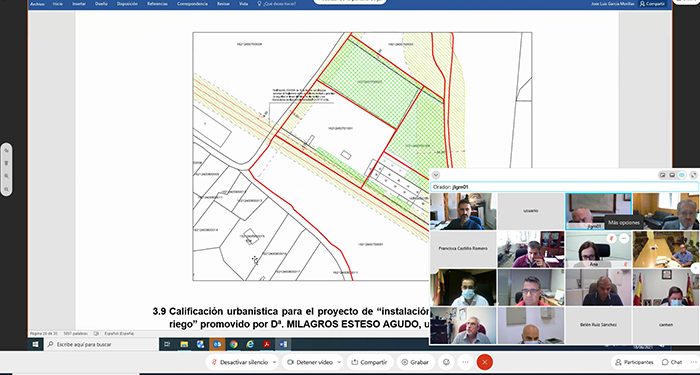Screen dimensions: 700x375
Task: Click the meeting Compartir screen button
Action: 370,362
